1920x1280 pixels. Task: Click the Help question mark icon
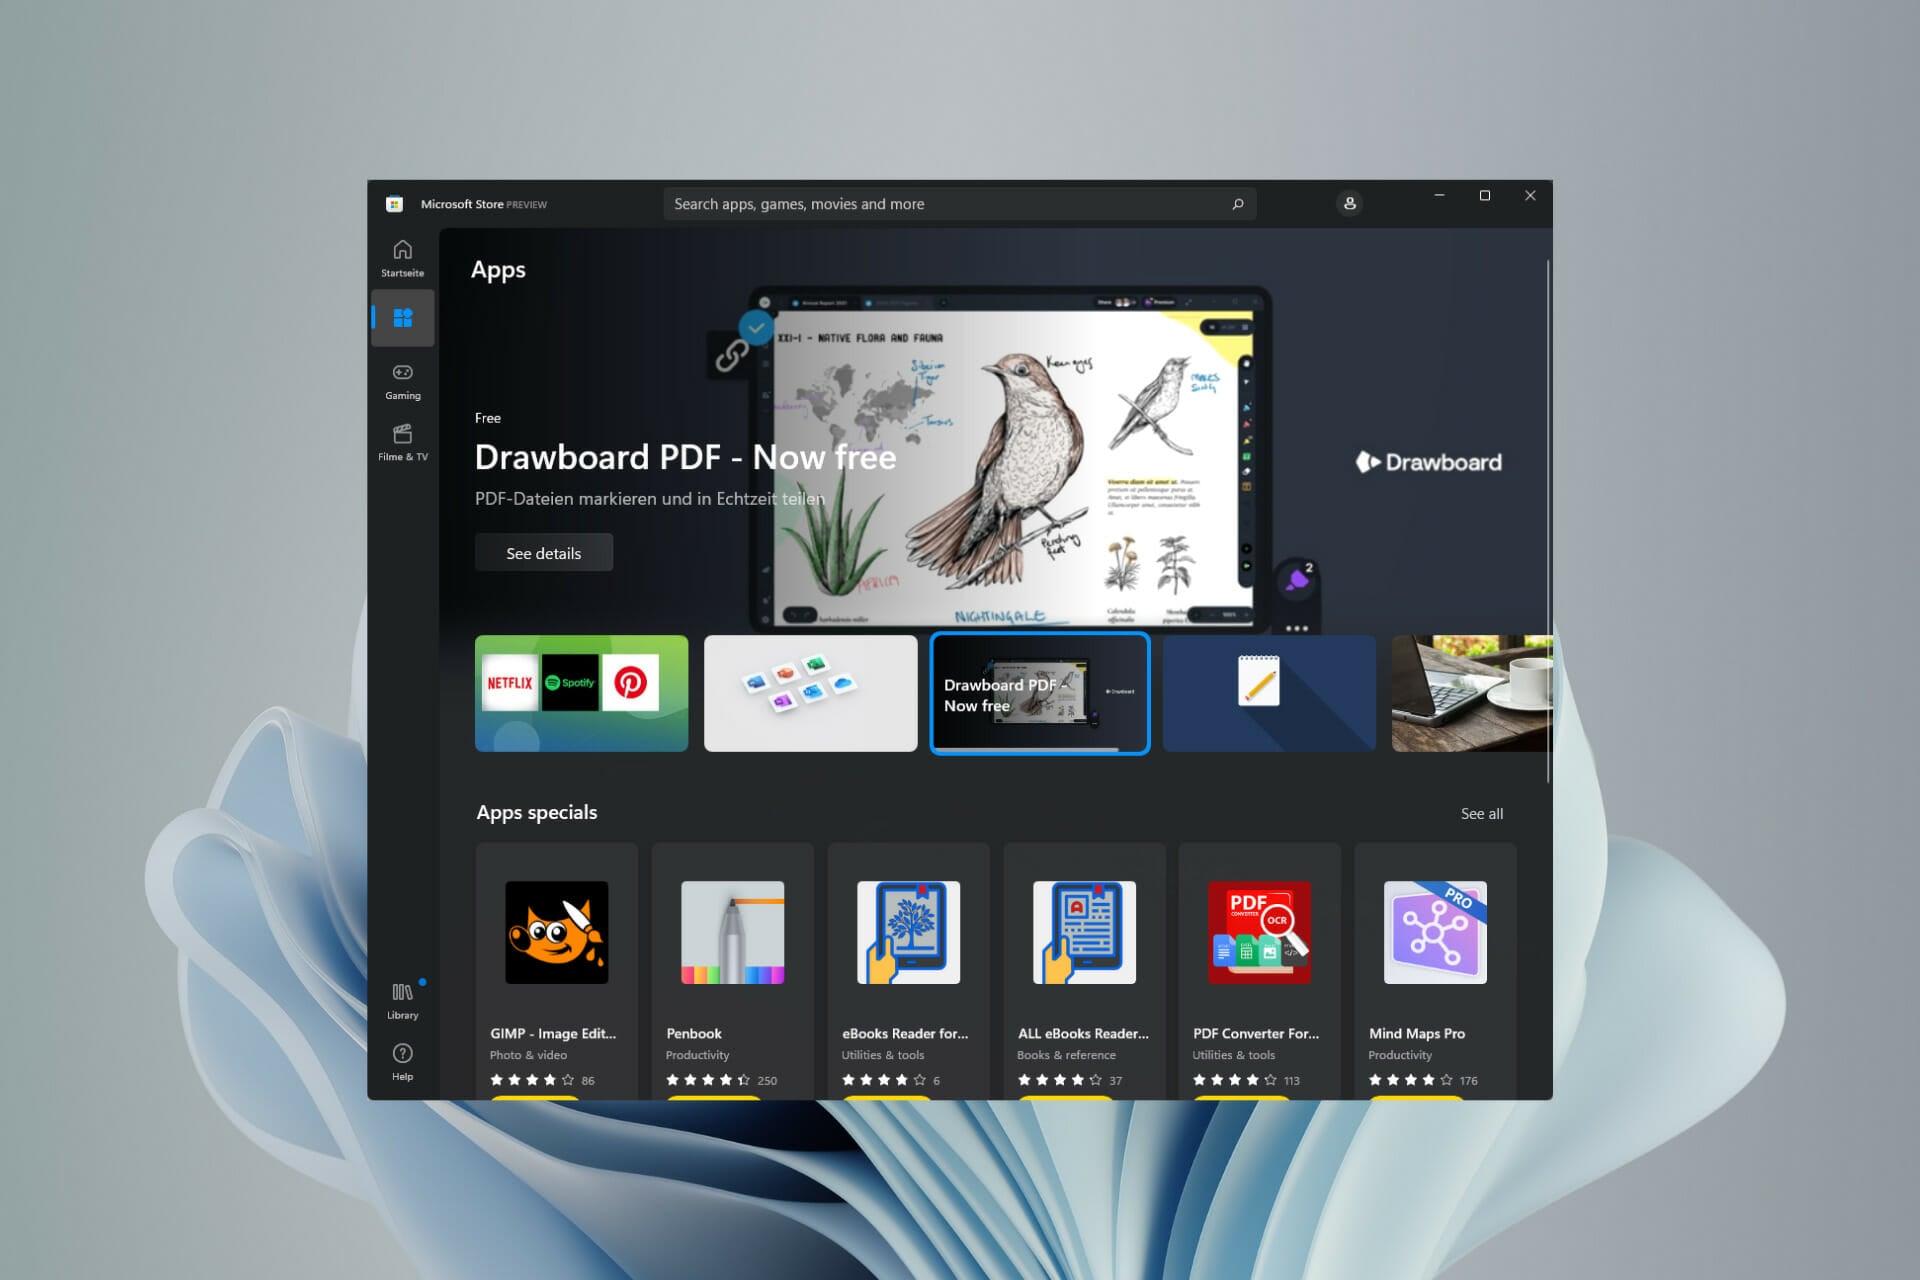coord(402,1061)
